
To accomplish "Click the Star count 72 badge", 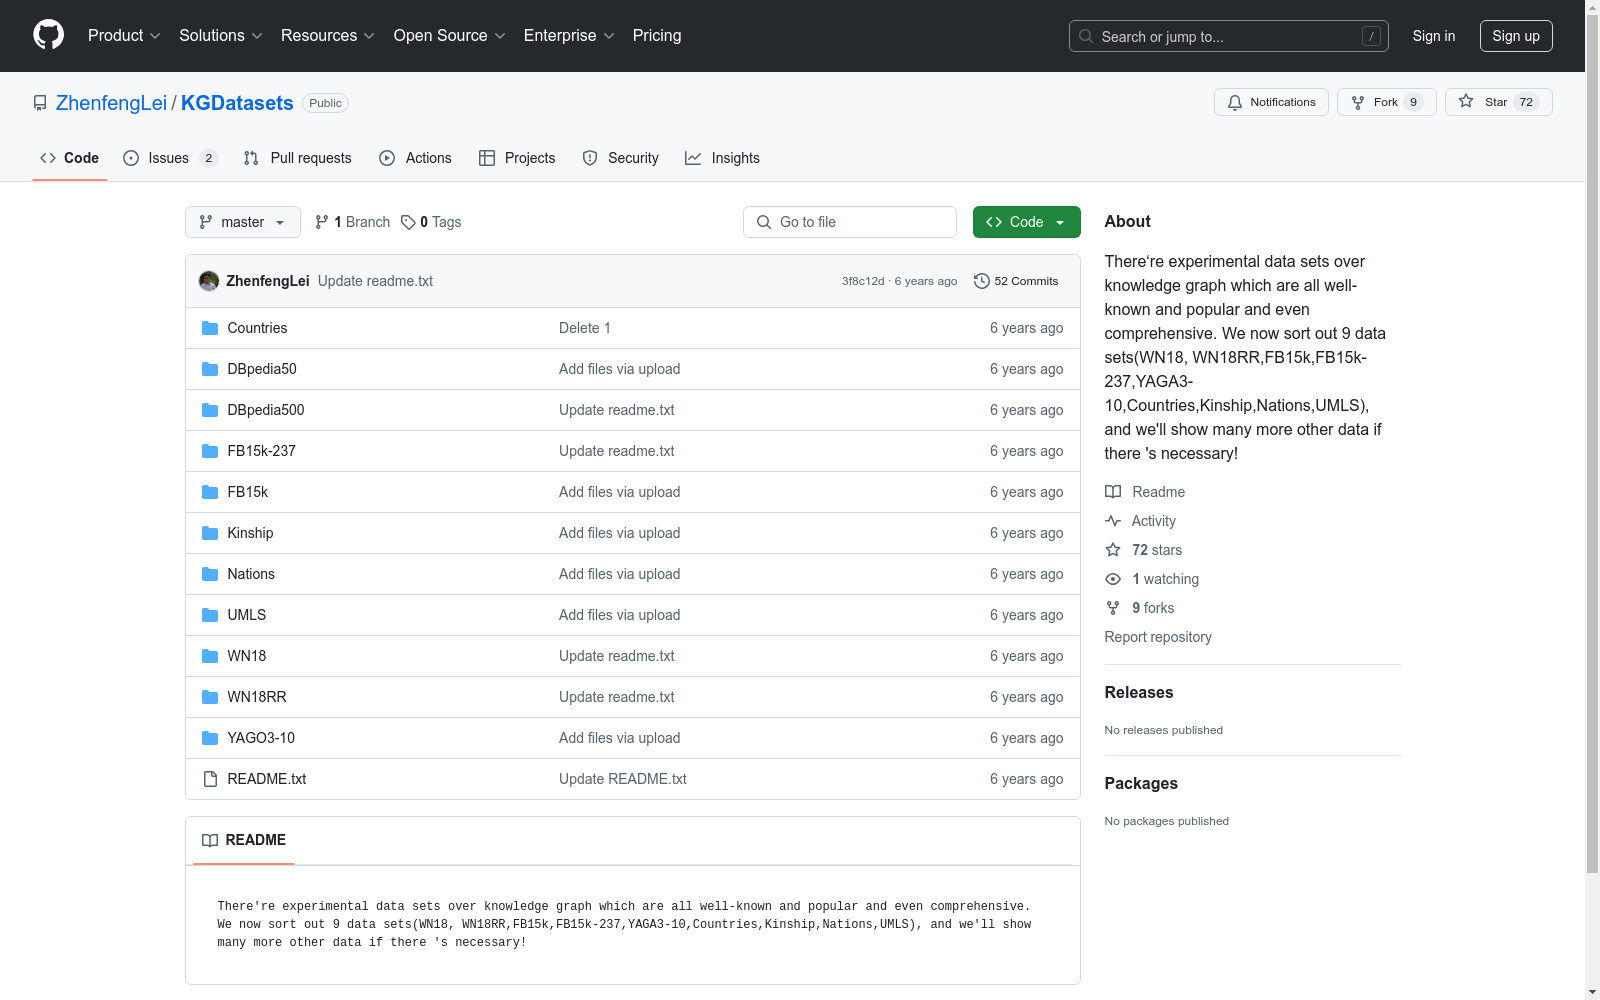I will [1526, 102].
